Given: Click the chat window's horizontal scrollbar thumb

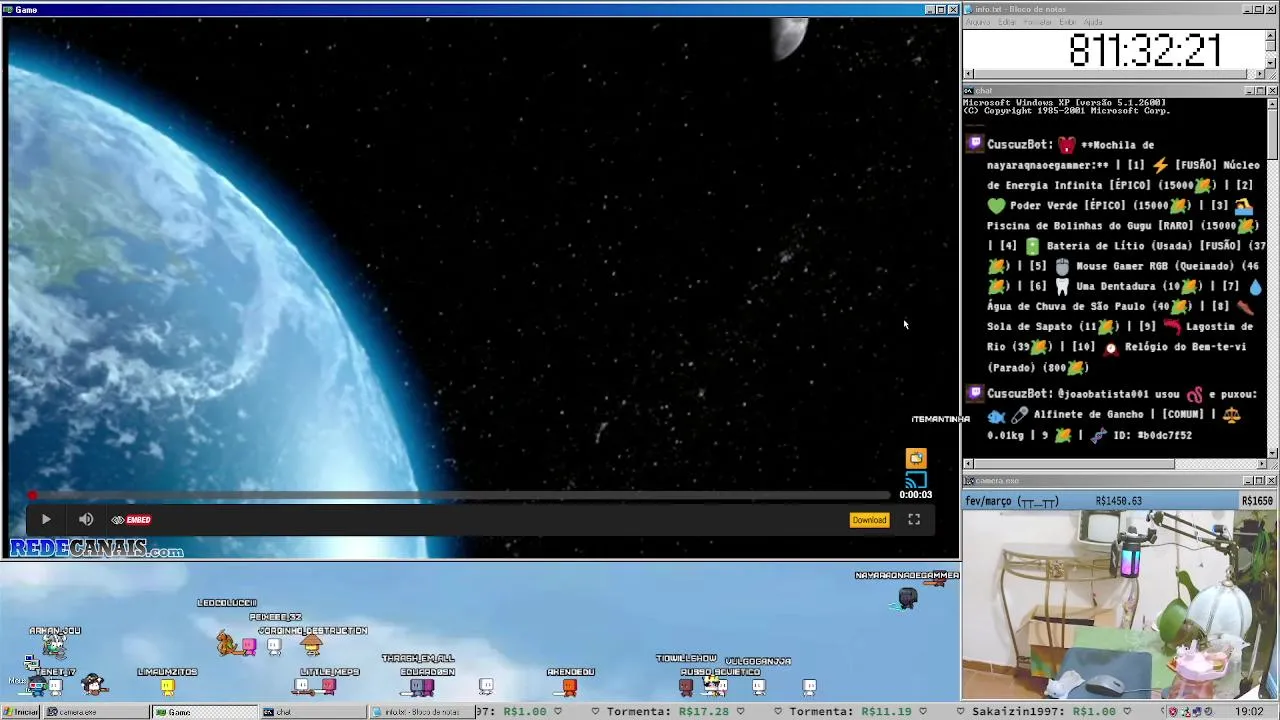Looking at the screenshot, I should (x=1073, y=464).
